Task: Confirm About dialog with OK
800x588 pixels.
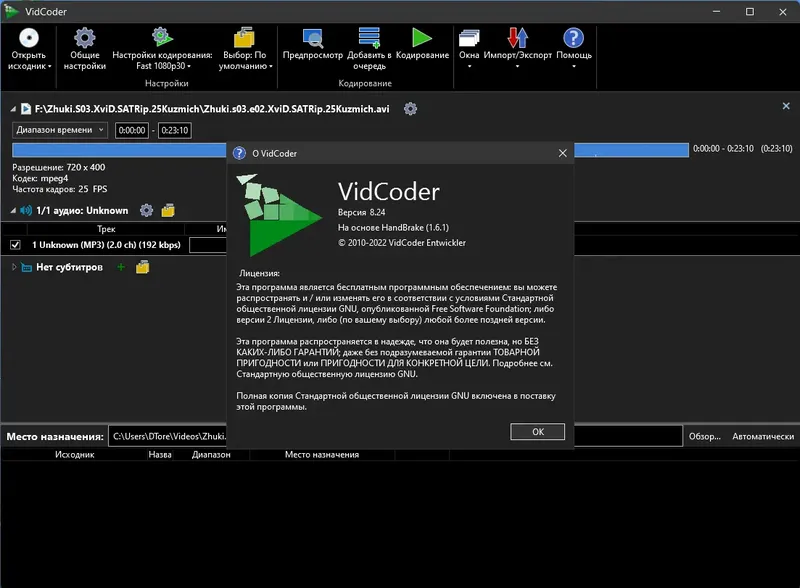Action: click(537, 432)
